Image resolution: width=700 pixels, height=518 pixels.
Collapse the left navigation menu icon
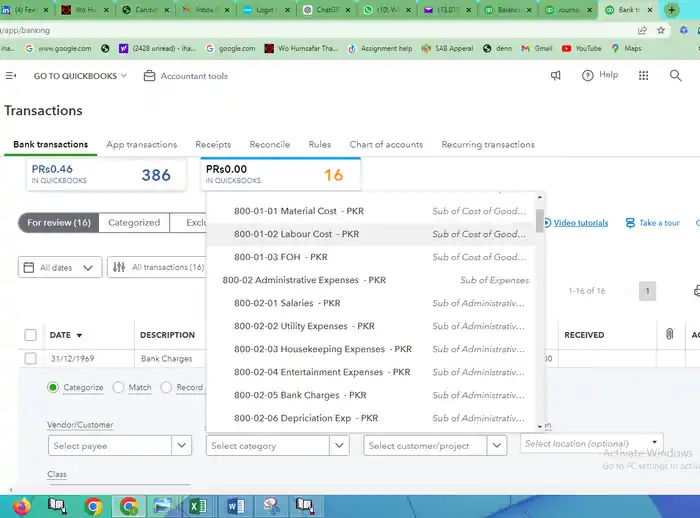pyautogui.click(x=11, y=76)
